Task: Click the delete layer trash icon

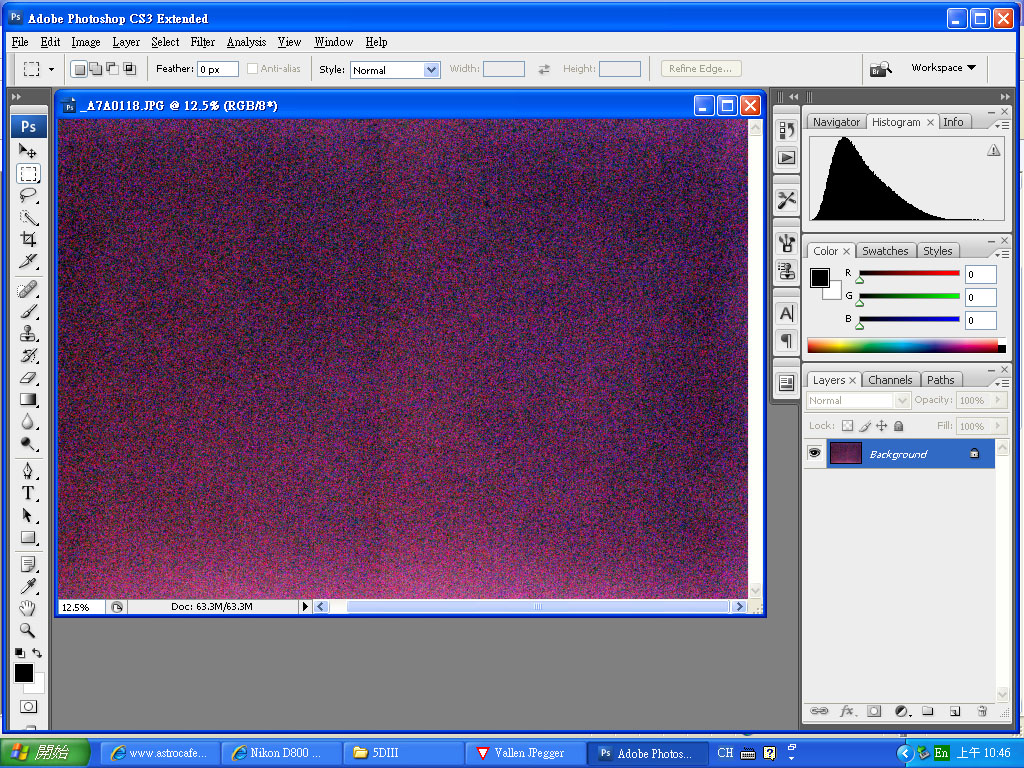Action: [x=982, y=711]
